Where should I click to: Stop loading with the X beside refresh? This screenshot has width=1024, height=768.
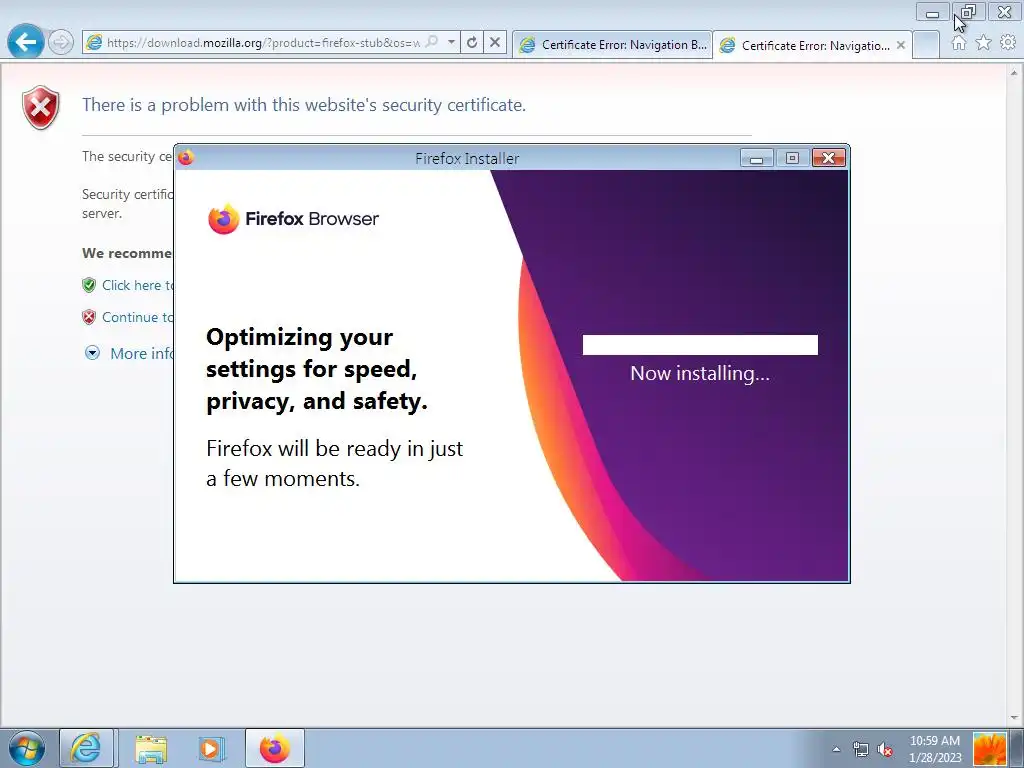pos(495,43)
